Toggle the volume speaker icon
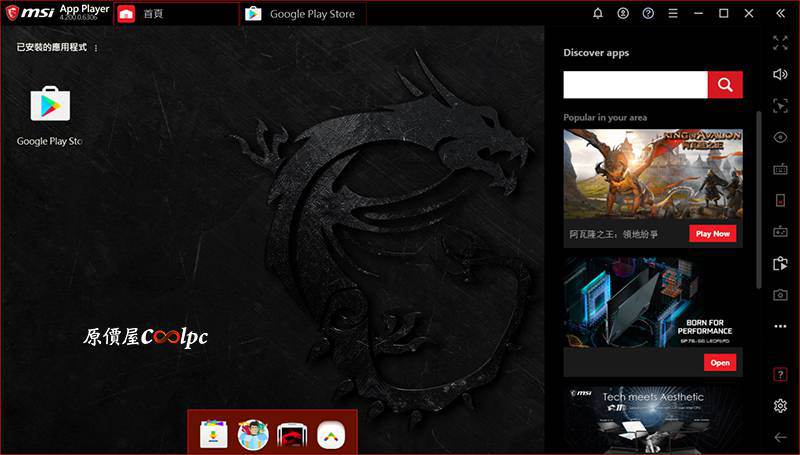 point(780,74)
